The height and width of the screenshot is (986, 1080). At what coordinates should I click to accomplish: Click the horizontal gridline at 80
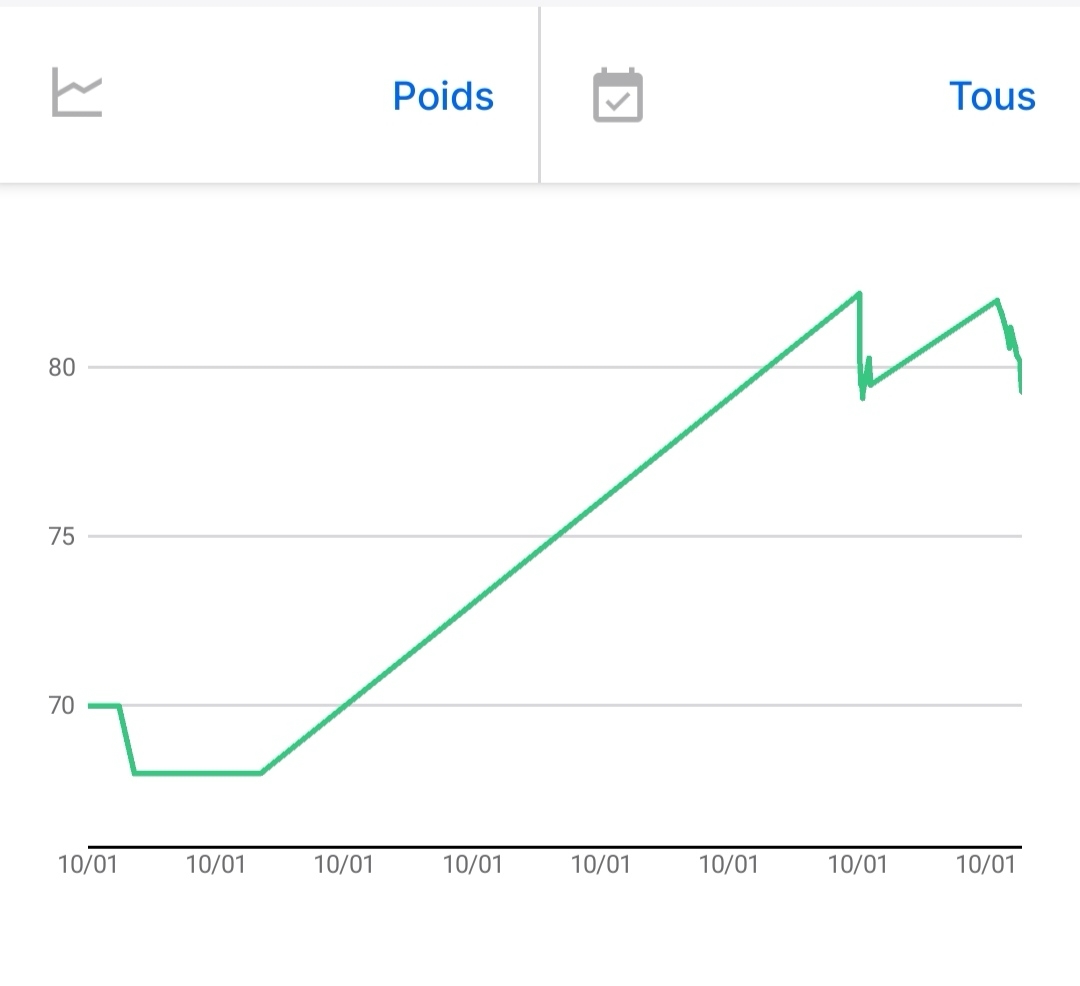(x=450, y=367)
